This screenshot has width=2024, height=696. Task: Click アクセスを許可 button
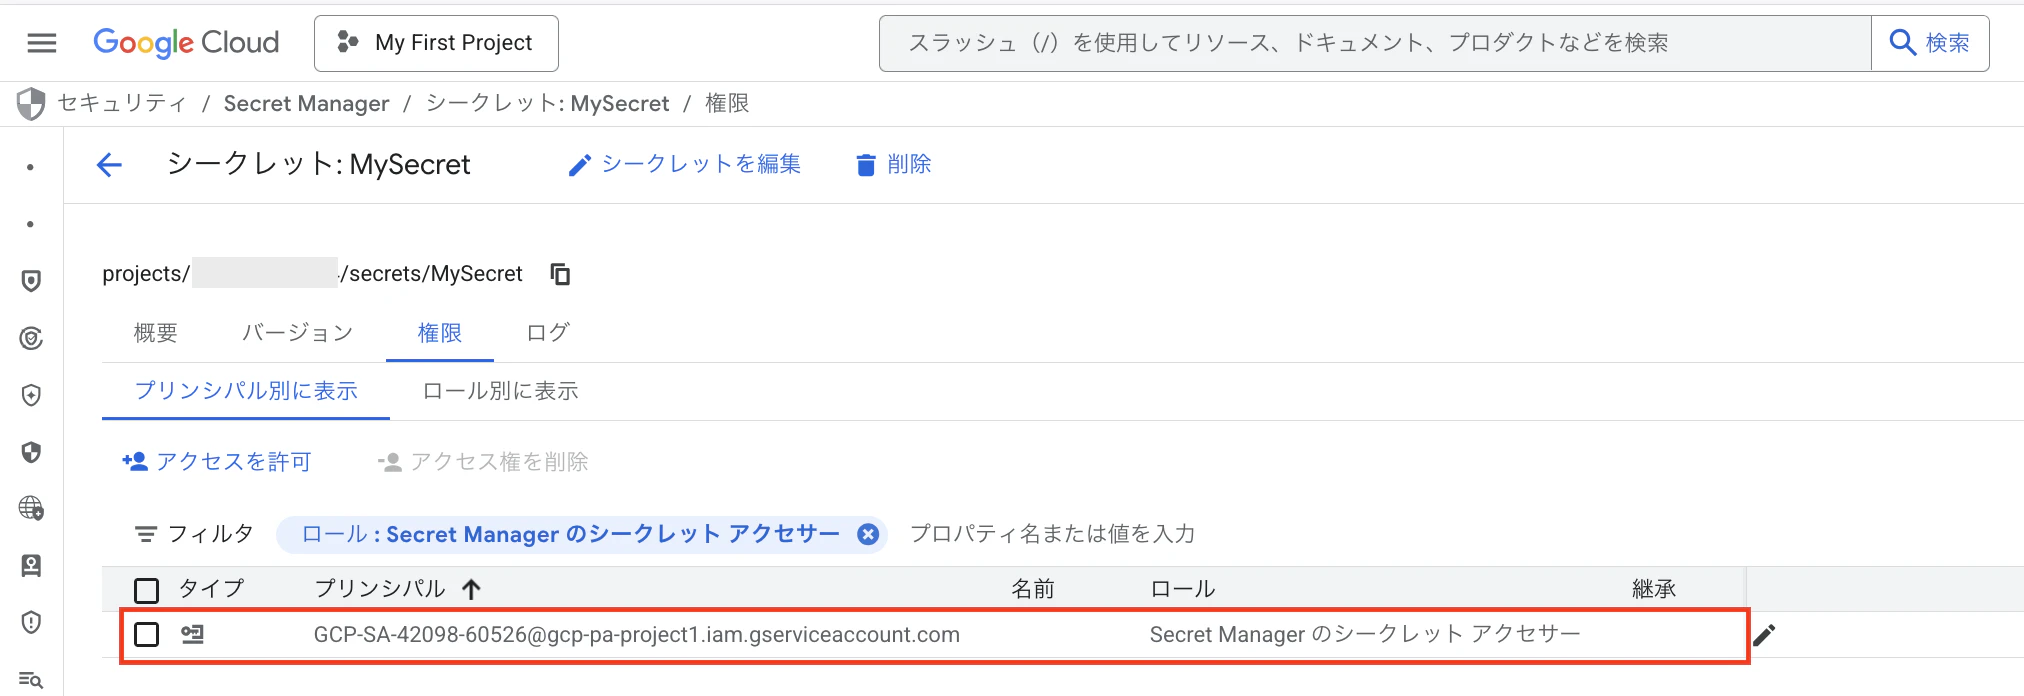pyautogui.click(x=217, y=462)
